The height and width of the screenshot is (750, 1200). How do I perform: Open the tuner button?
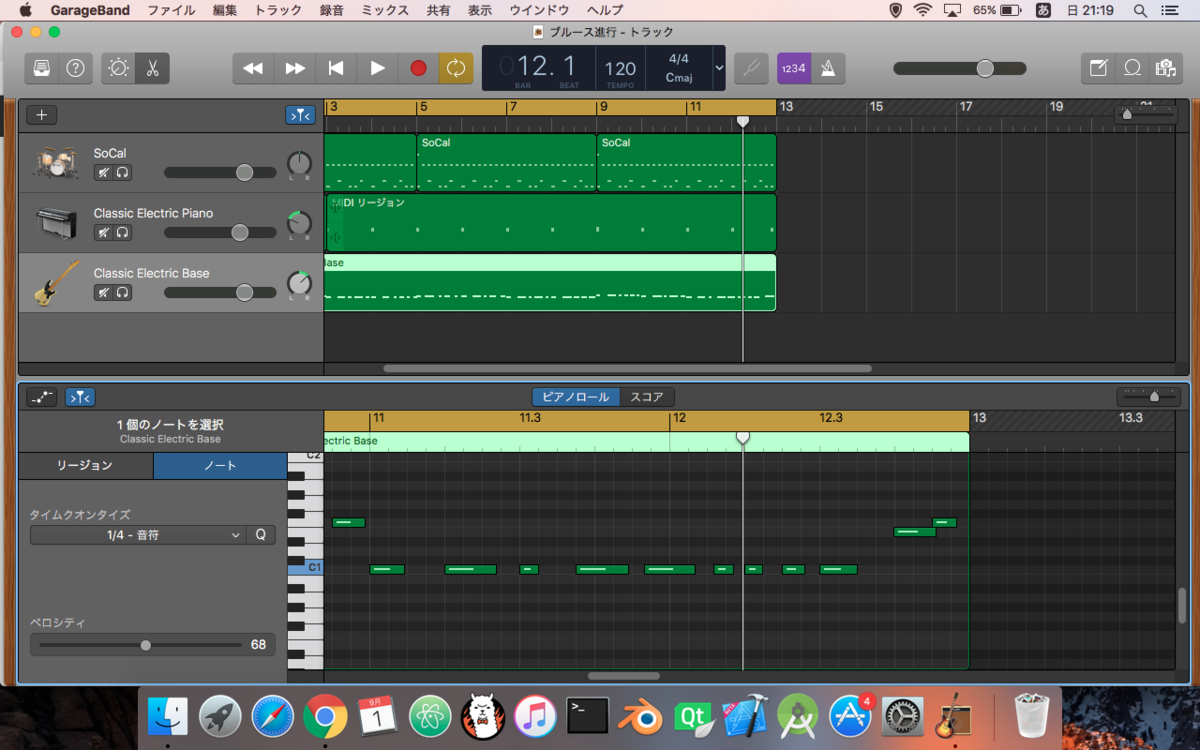tap(751, 68)
